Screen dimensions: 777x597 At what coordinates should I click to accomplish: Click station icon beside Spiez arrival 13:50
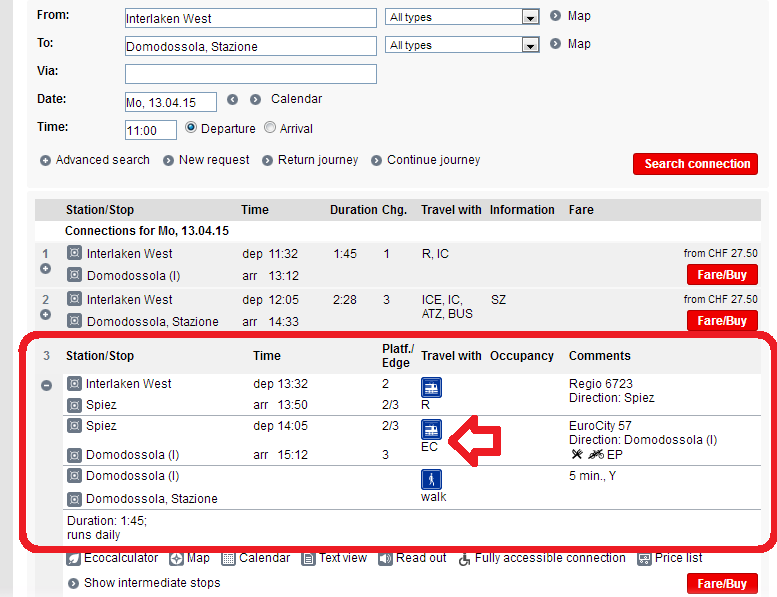[x=74, y=405]
